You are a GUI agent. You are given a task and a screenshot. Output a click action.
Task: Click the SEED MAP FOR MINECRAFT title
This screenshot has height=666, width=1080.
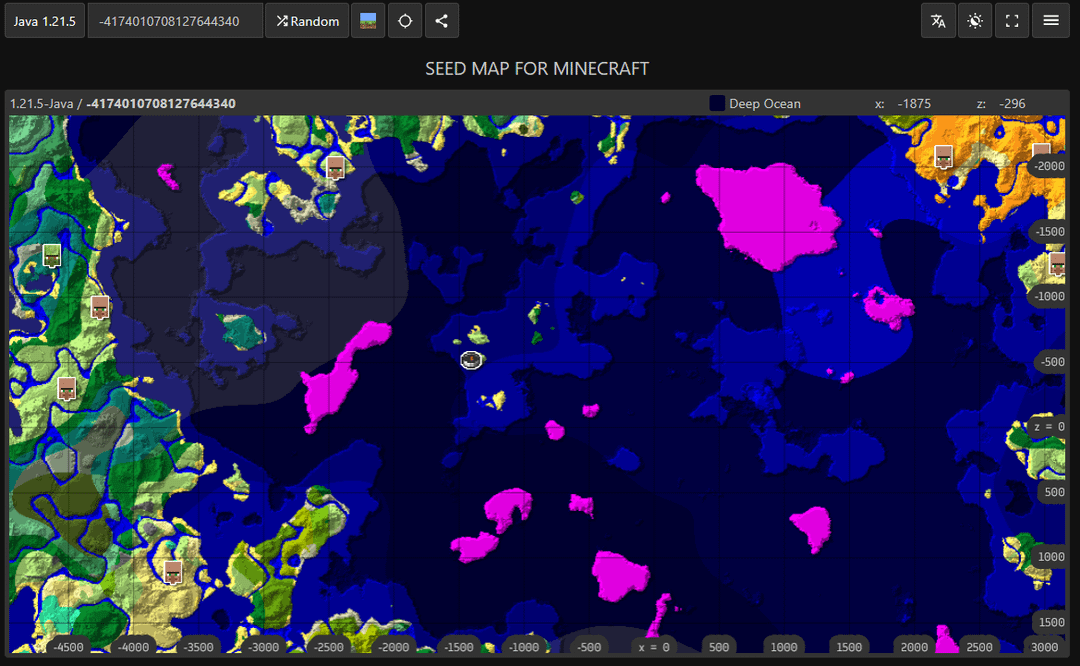(537, 69)
